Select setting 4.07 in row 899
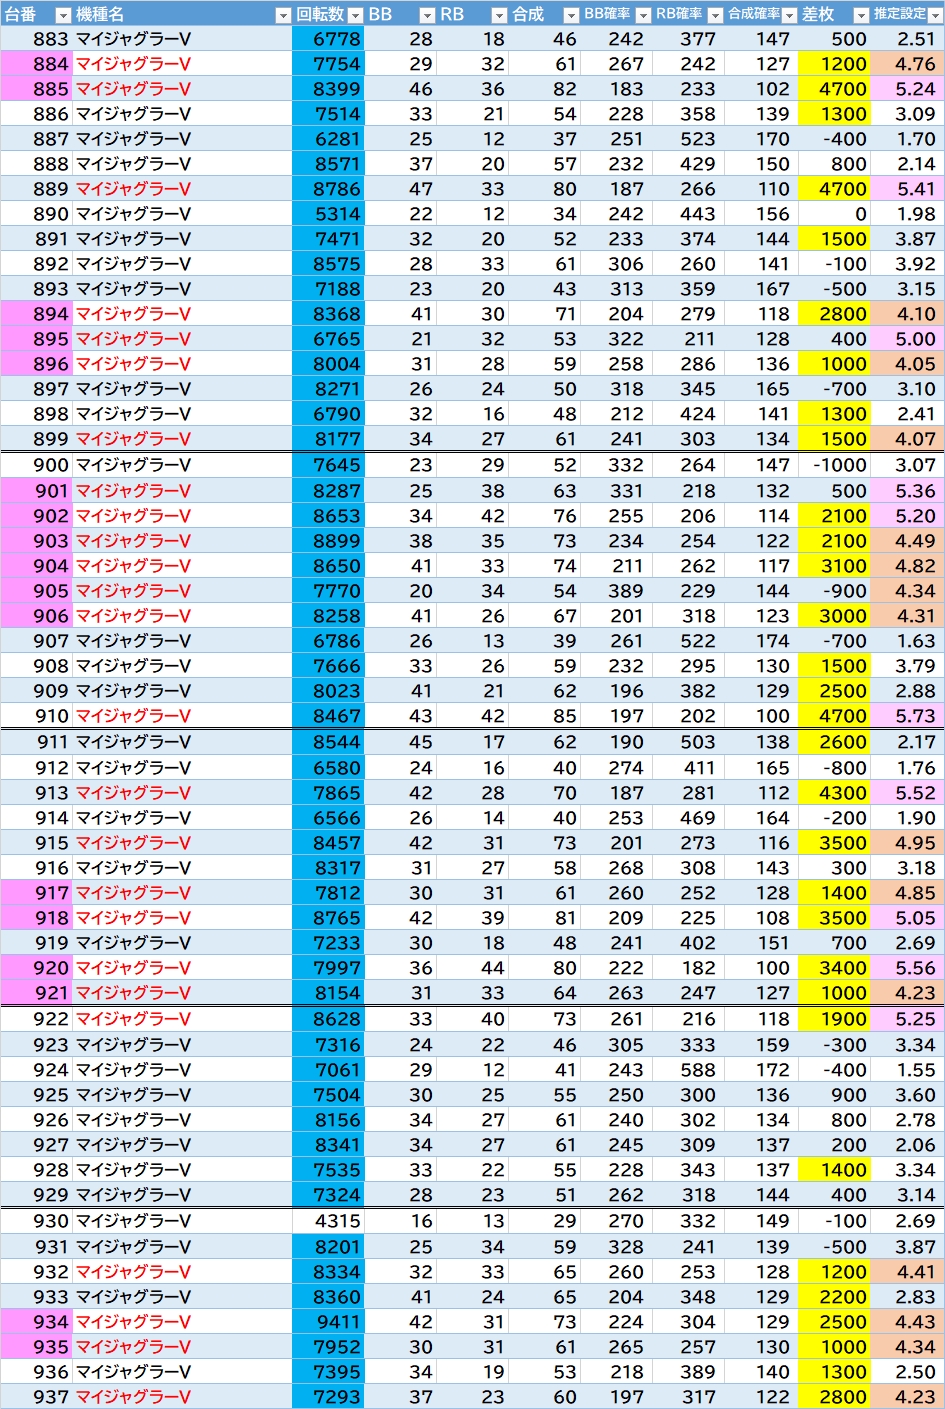The width and height of the screenshot is (945, 1409). (907, 439)
